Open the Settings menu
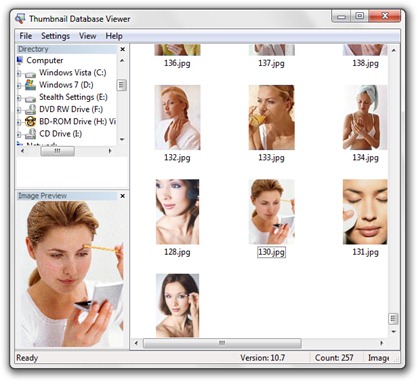The image size is (418, 381). (x=55, y=36)
